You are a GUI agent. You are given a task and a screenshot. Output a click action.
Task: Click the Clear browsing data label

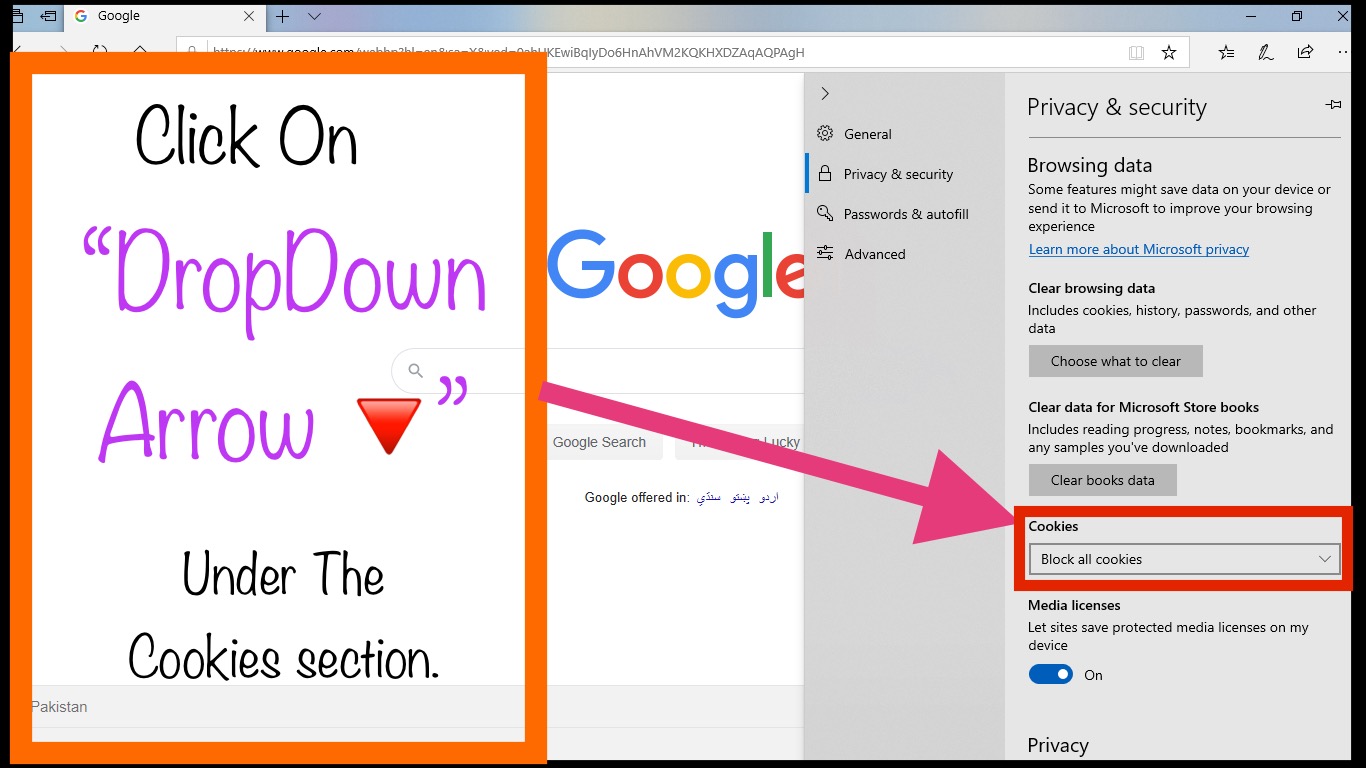[1092, 288]
